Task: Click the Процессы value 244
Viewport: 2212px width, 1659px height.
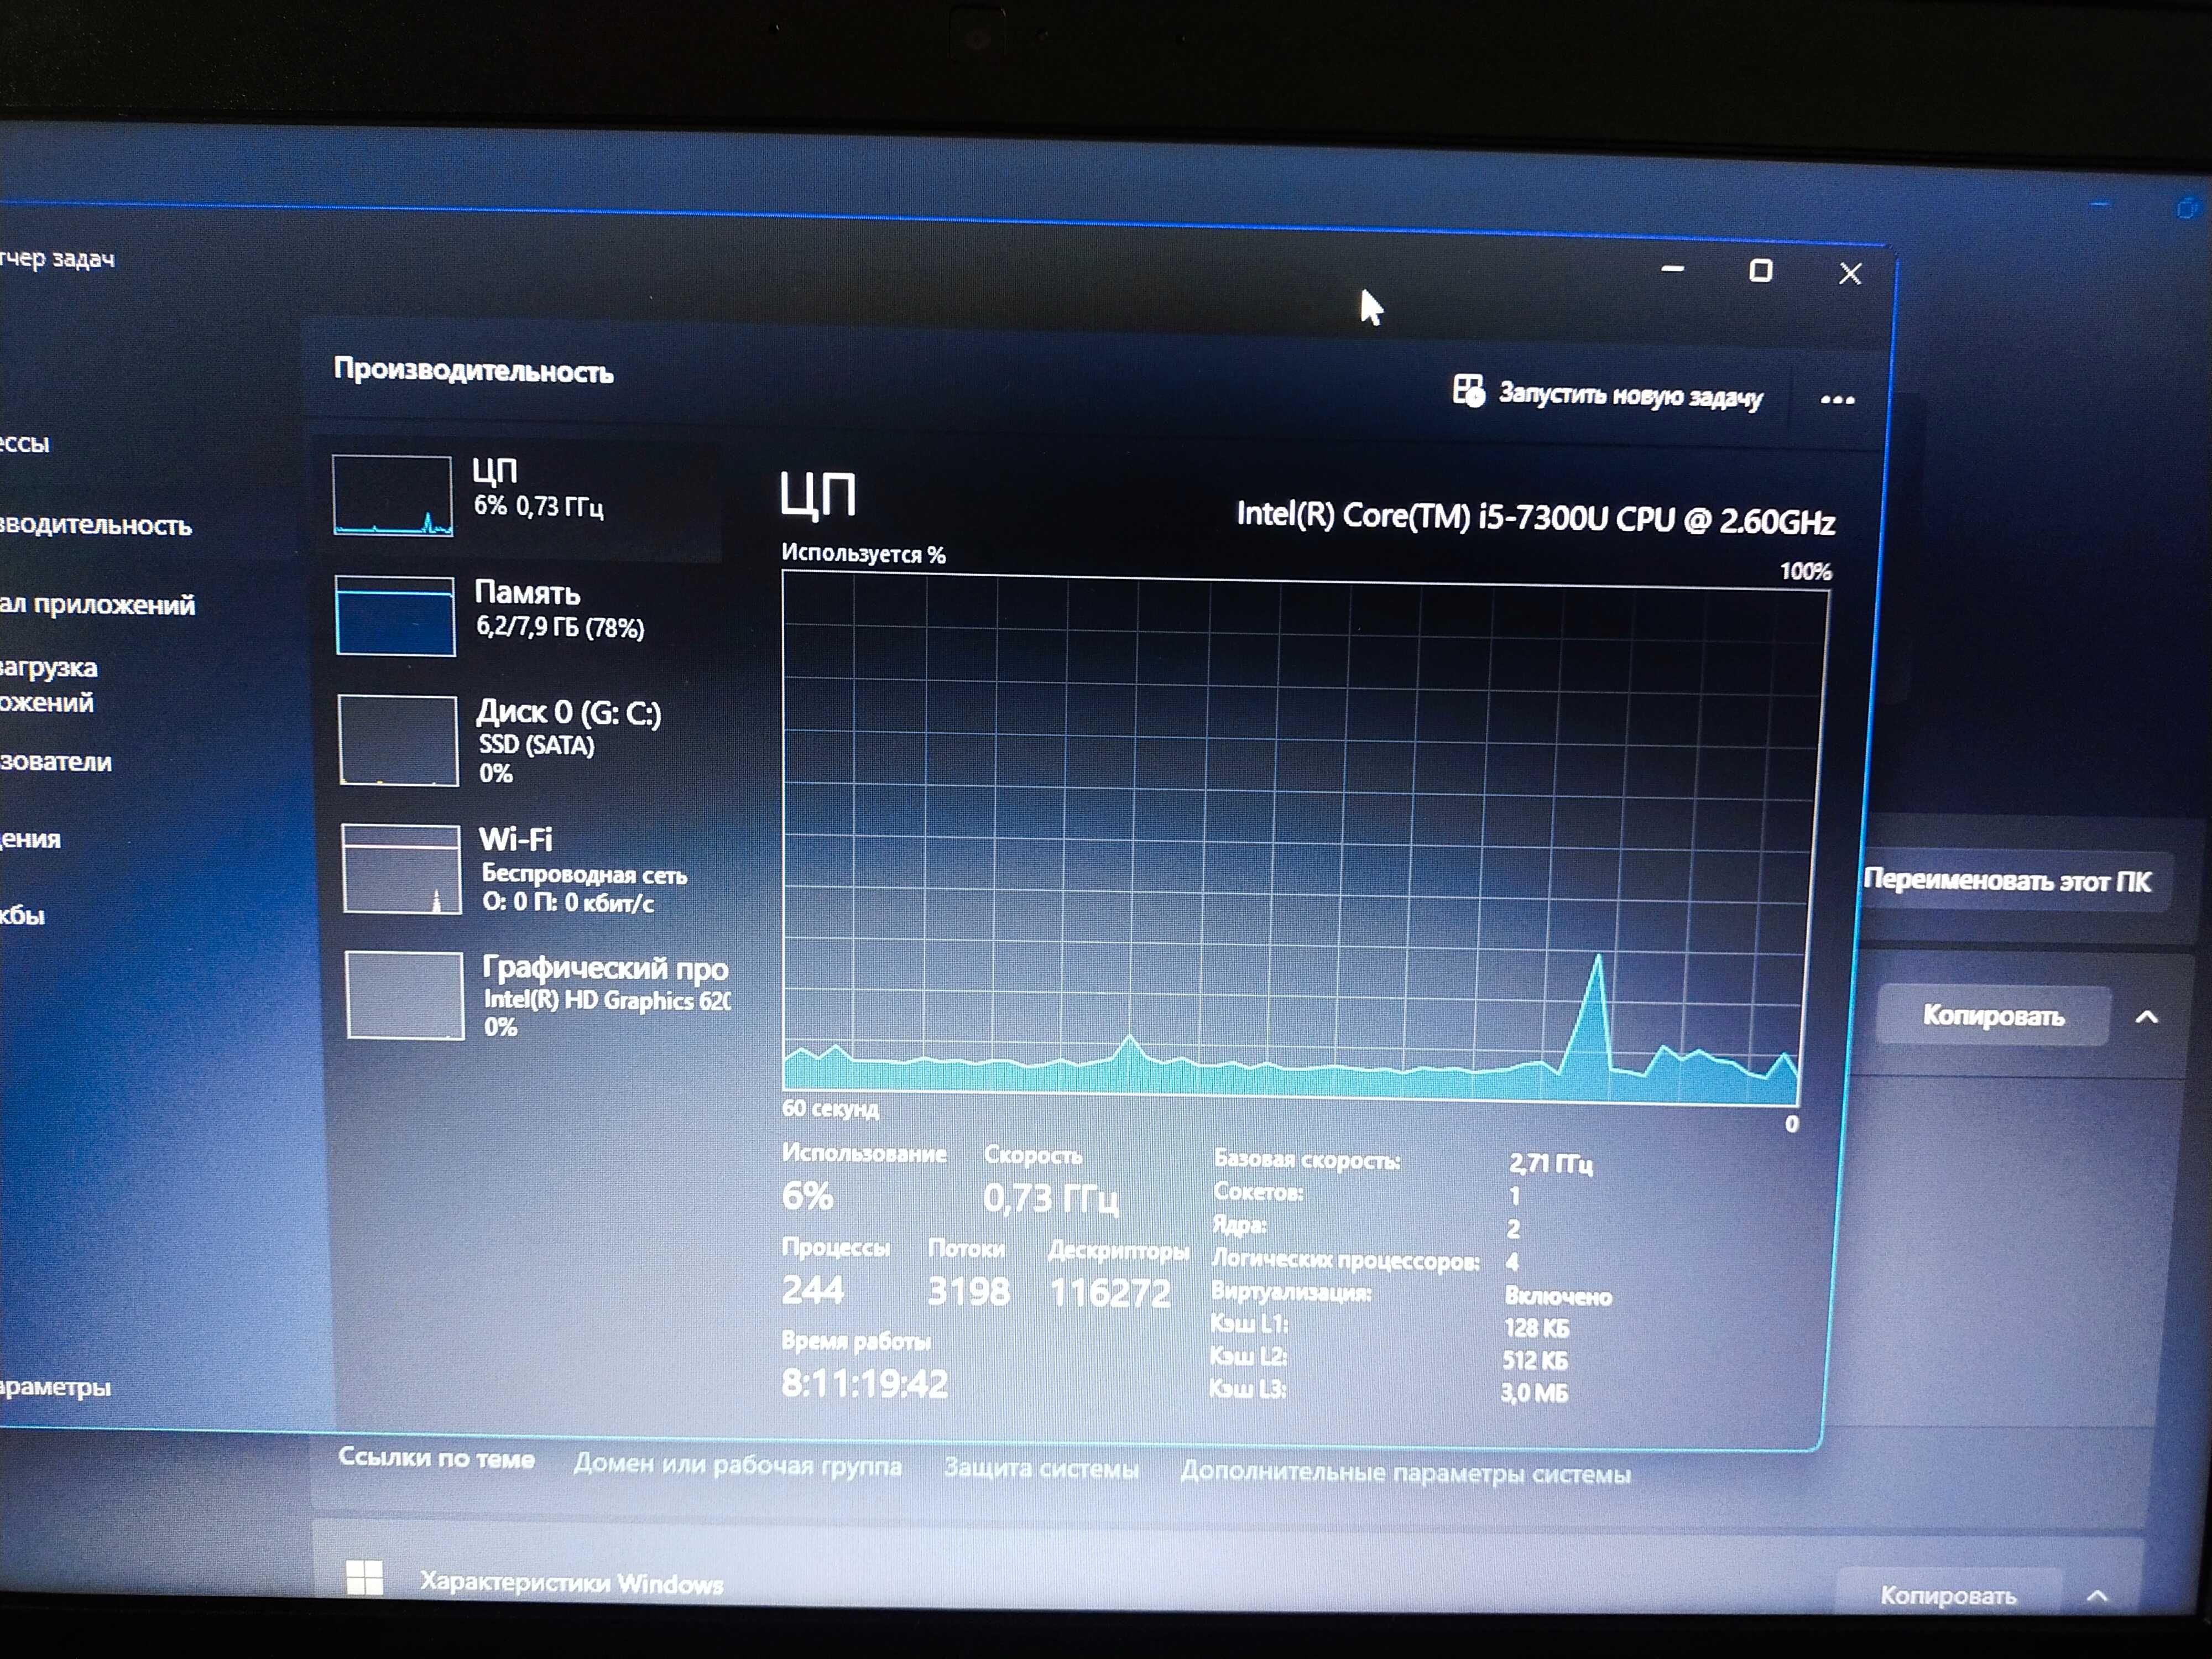Action: click(813, 1290)
